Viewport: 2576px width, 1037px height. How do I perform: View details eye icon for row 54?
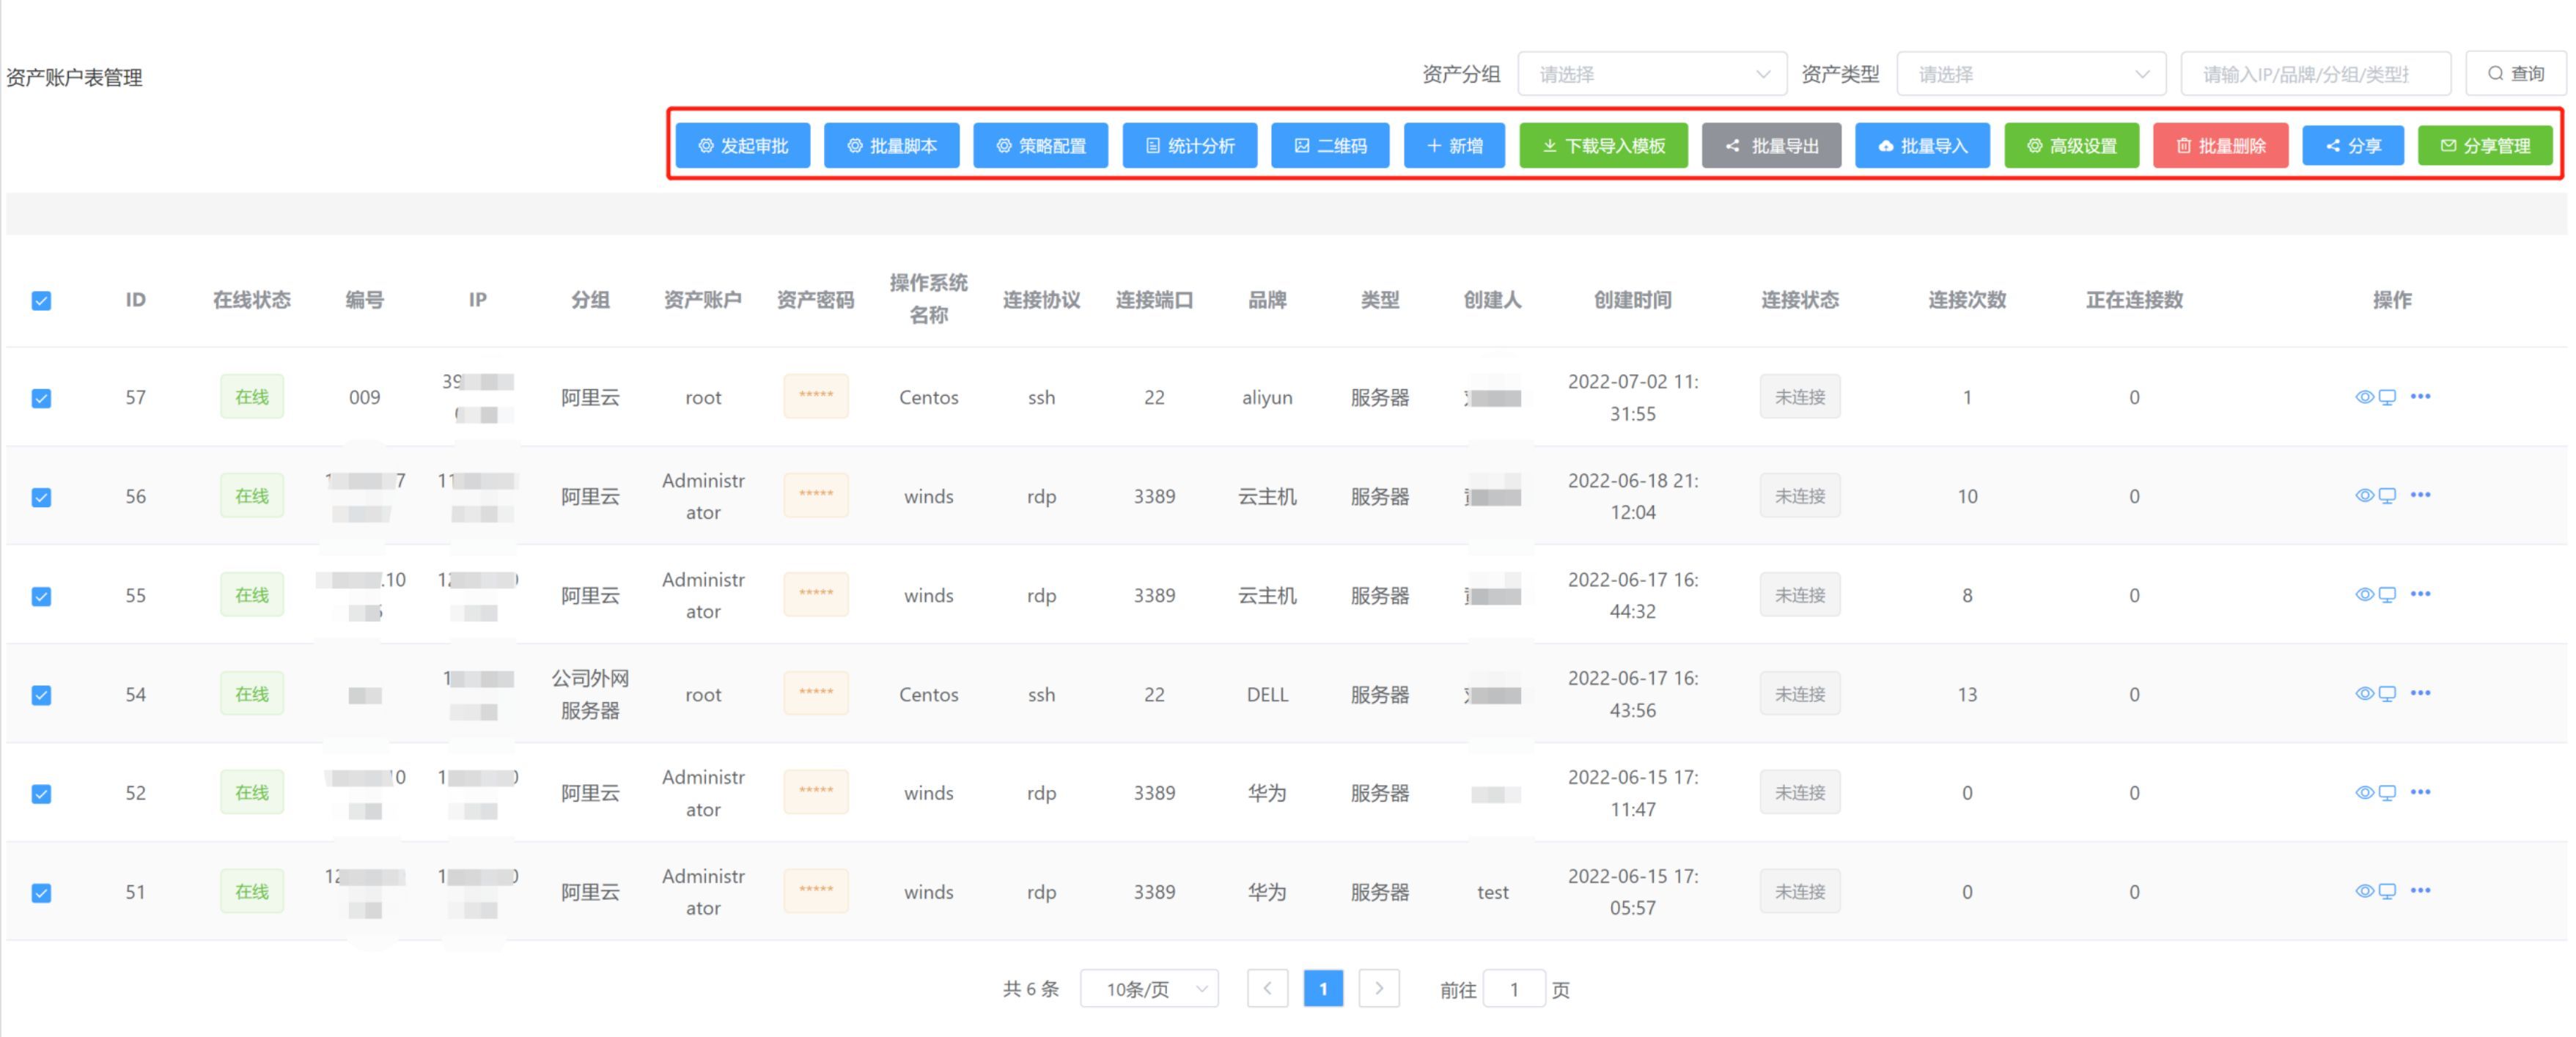(2364, 693)
